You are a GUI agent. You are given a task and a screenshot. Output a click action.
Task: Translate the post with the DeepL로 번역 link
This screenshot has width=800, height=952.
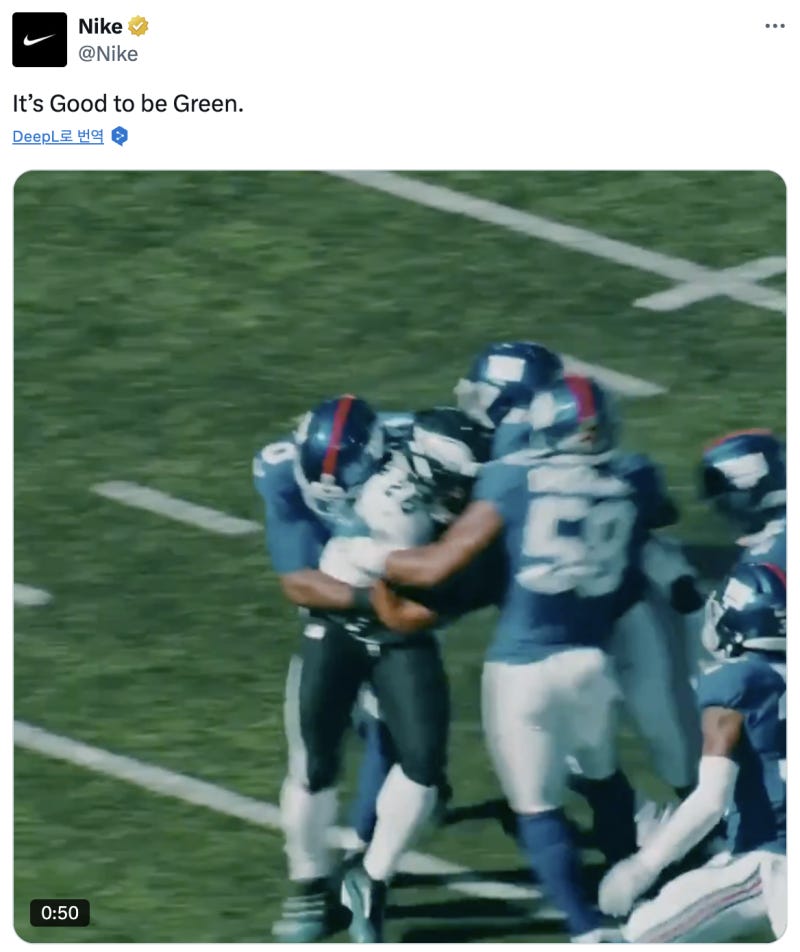click(x=58, y=136)
